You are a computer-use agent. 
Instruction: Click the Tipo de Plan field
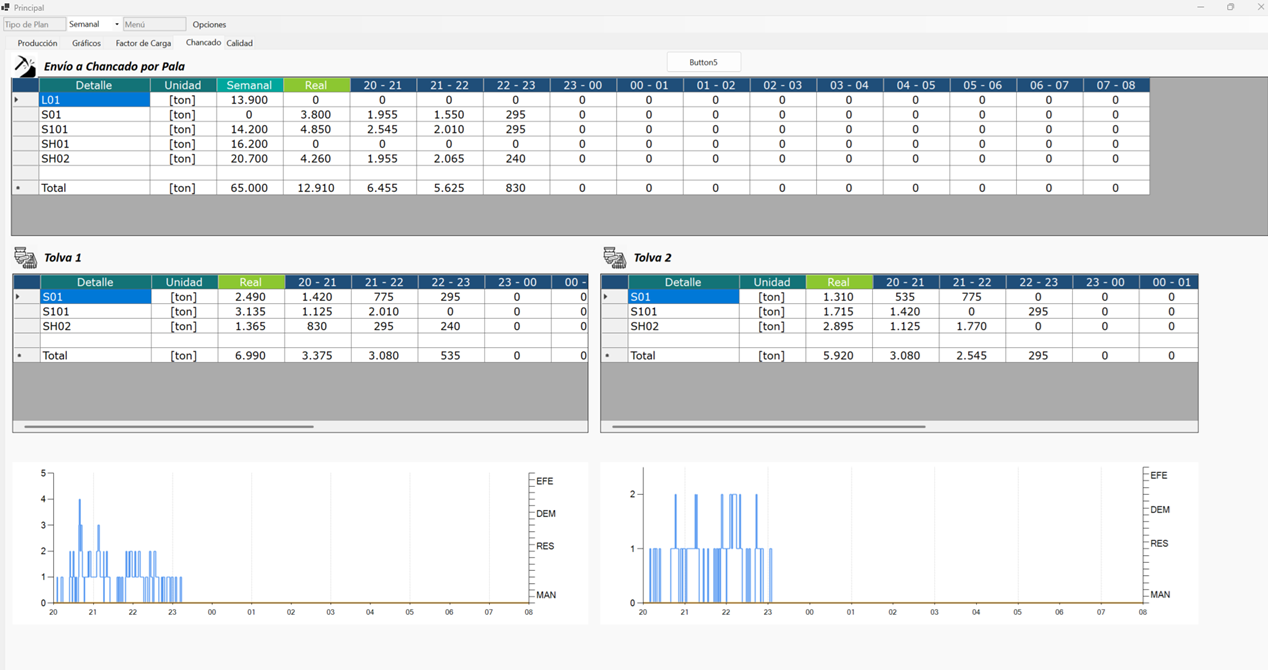click(34, 24)
